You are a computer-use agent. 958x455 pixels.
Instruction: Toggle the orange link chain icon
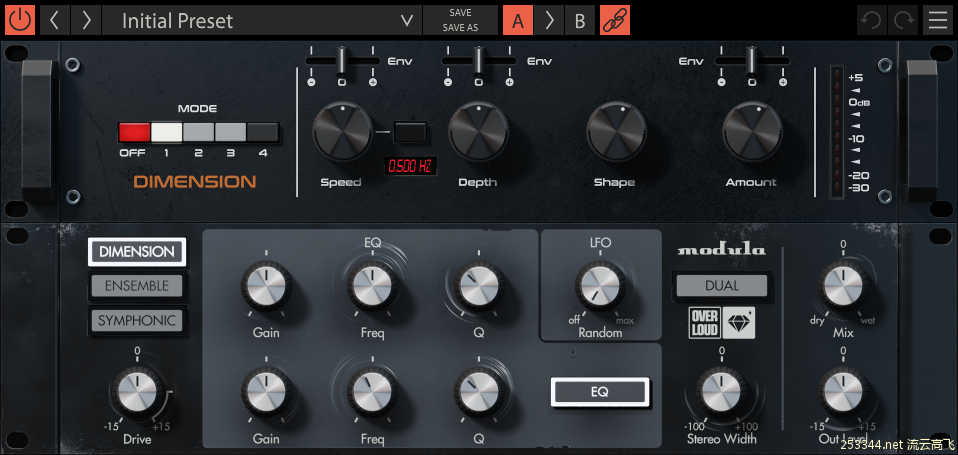point(615,20)
